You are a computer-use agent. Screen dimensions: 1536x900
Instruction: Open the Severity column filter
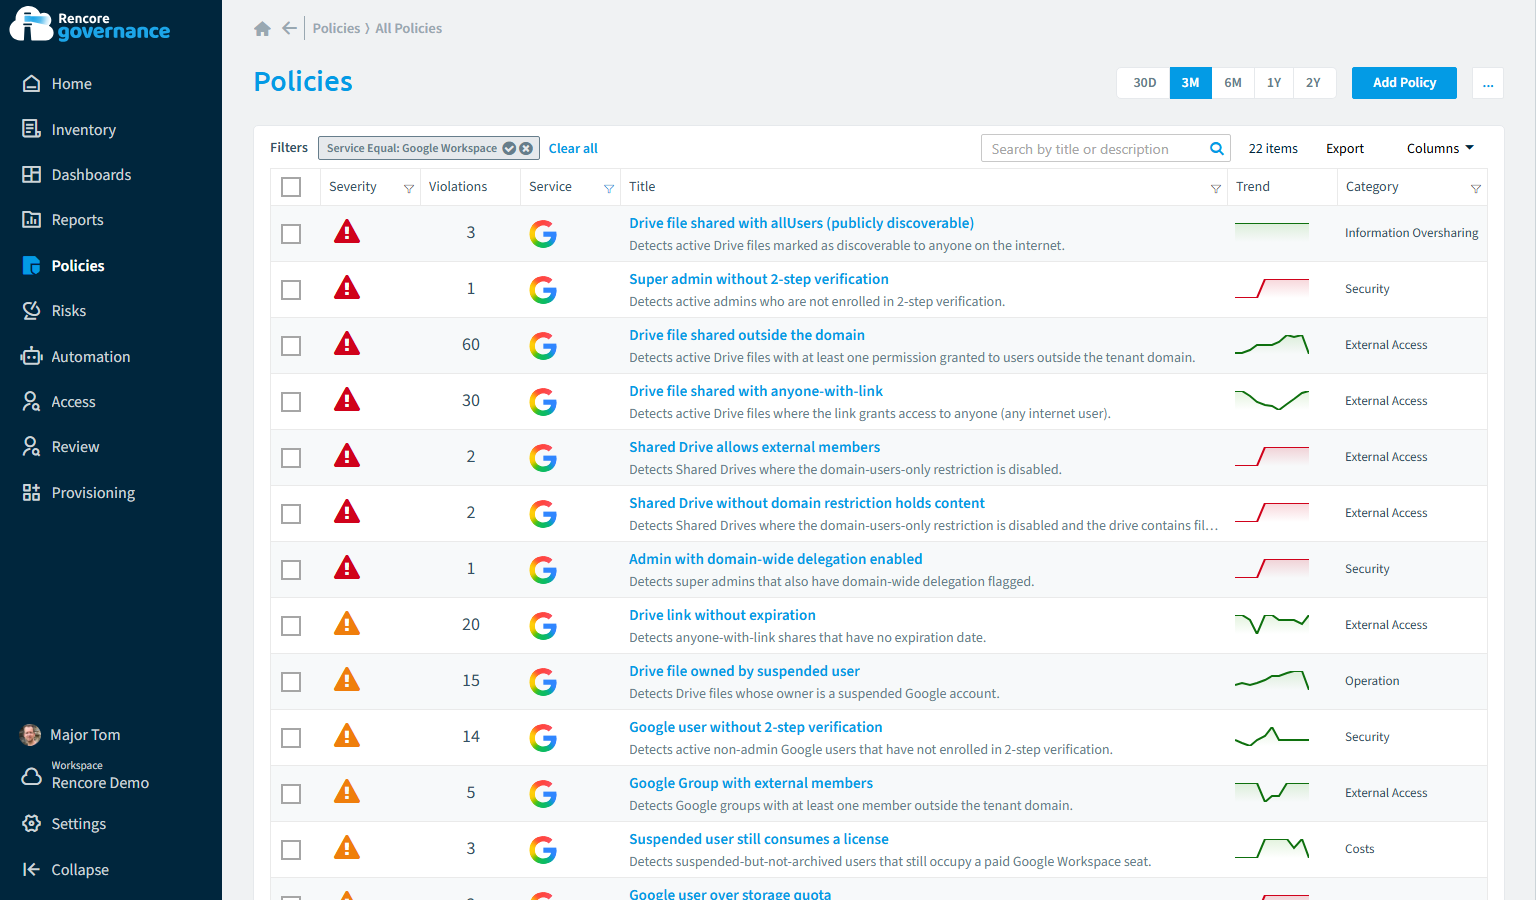tap(408, 188)
